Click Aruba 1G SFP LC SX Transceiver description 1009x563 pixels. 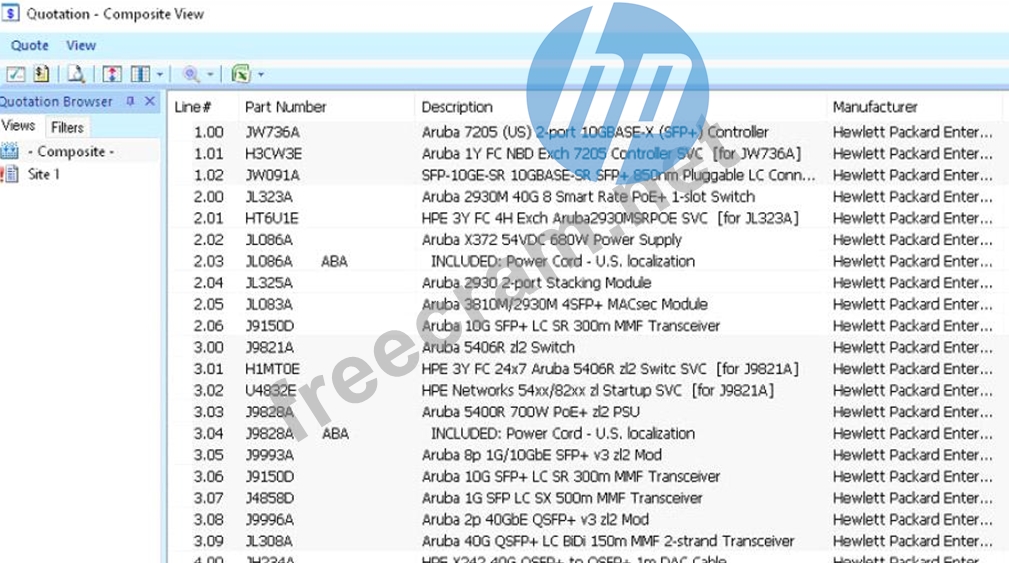(562, 499)
